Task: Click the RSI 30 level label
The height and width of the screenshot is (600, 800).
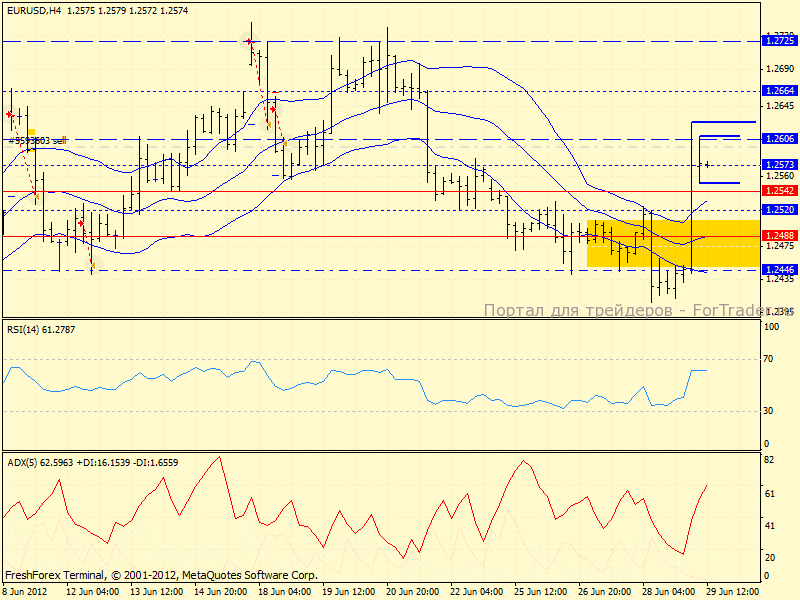Action: [768, 411]
